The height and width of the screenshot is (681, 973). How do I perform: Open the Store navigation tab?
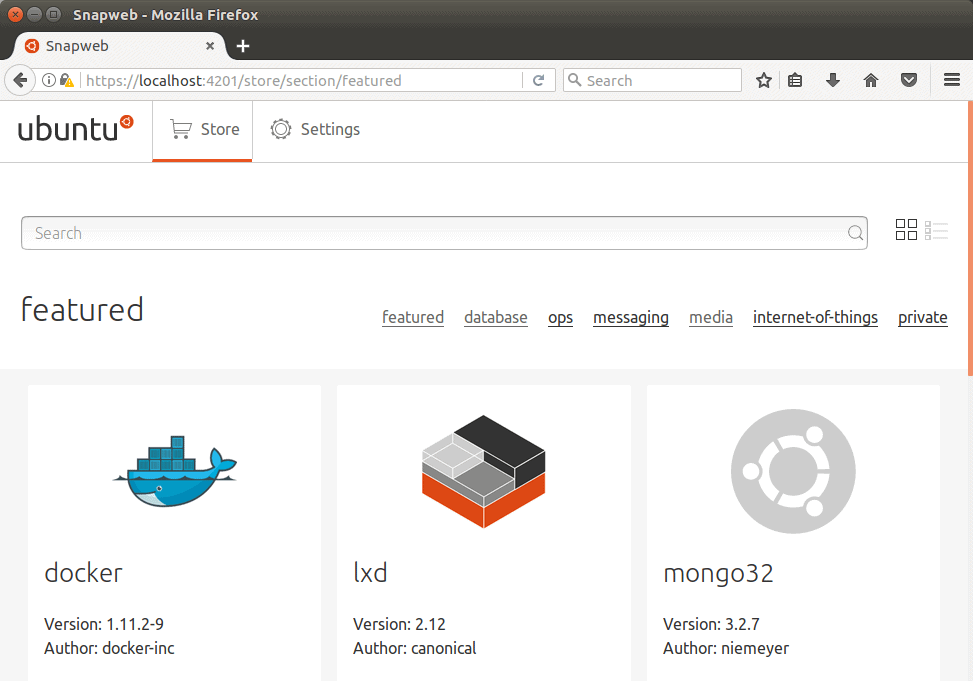click(x=202, y=130)
